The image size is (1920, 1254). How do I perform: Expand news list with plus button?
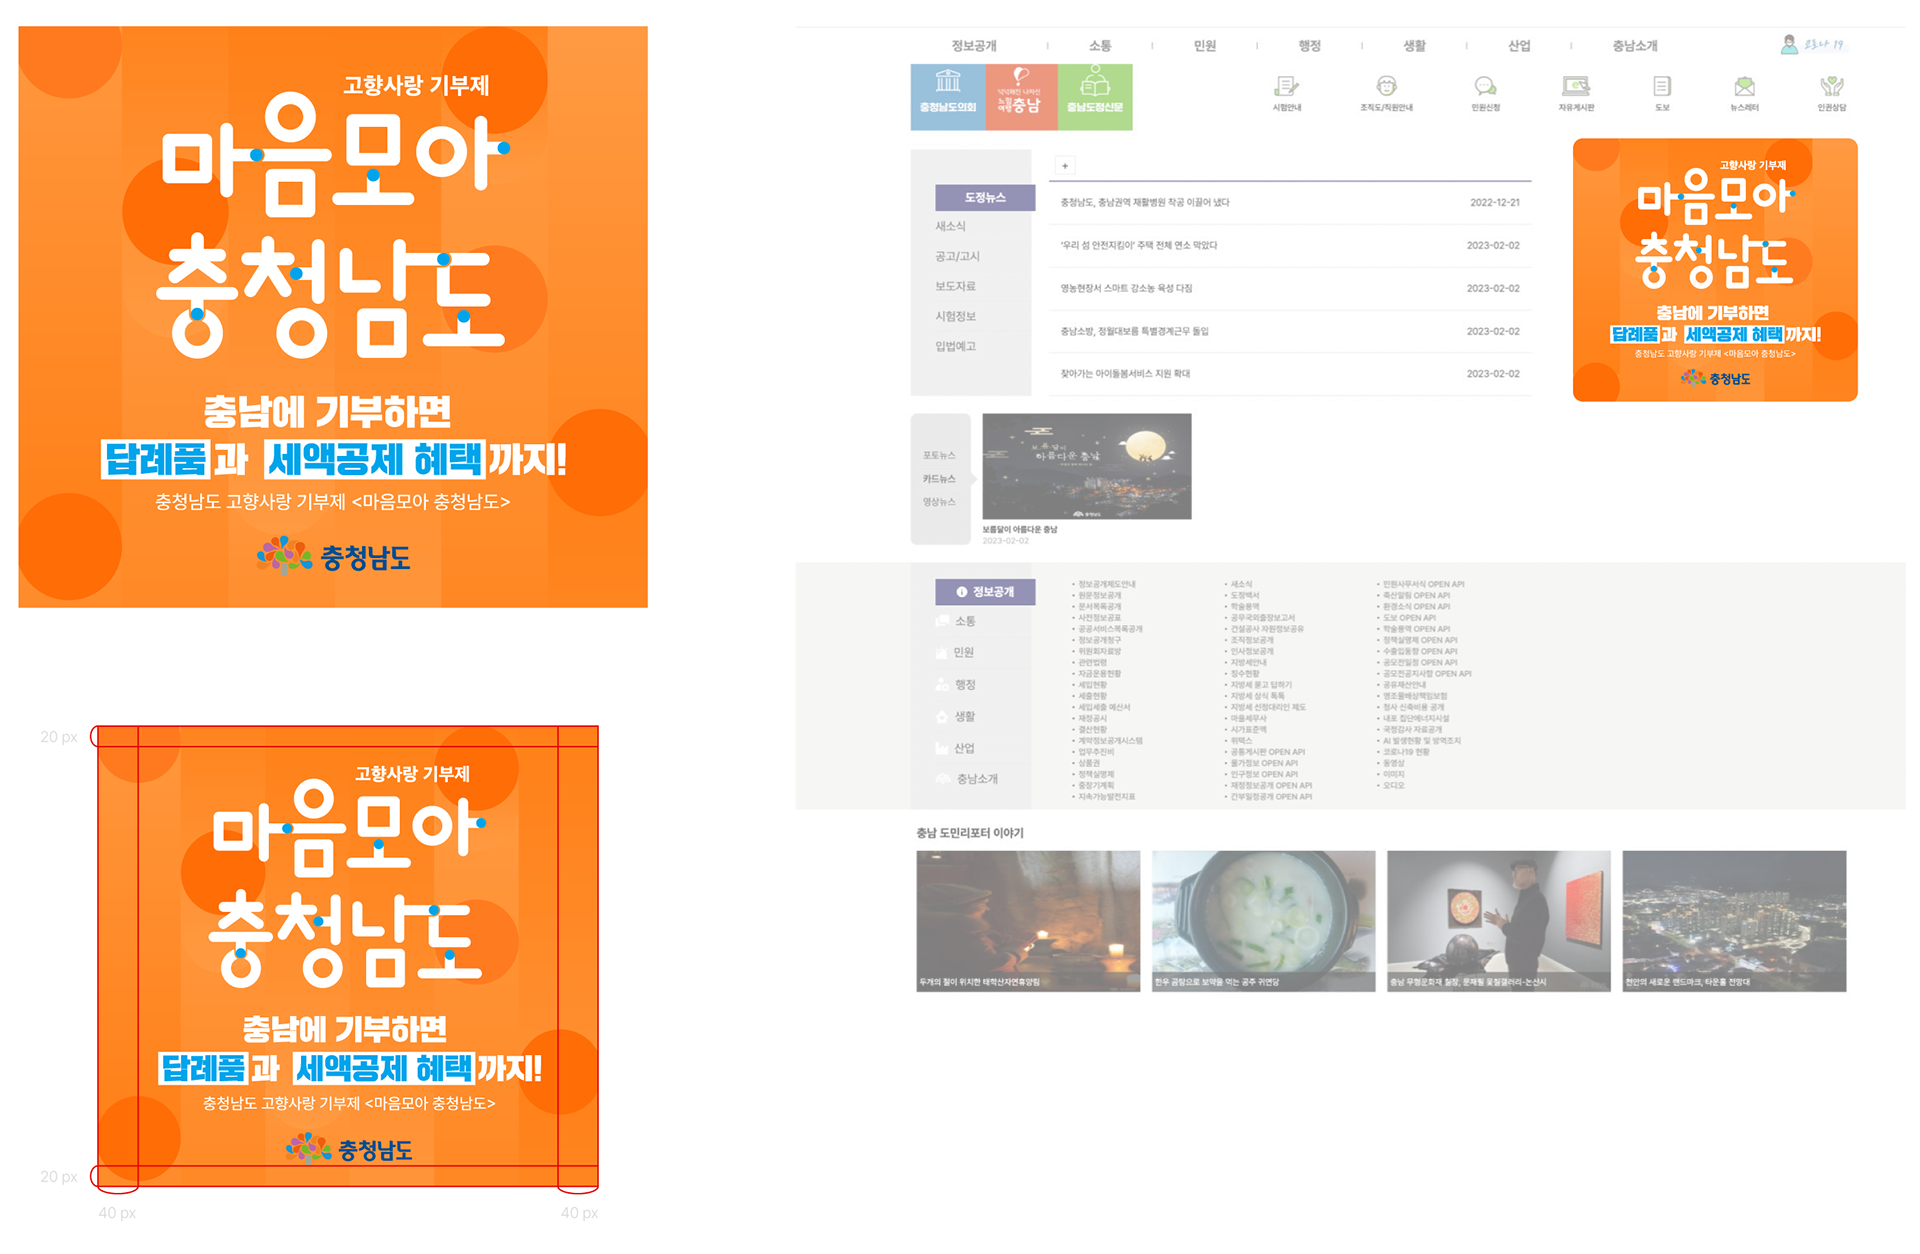tap(1065, 166)
